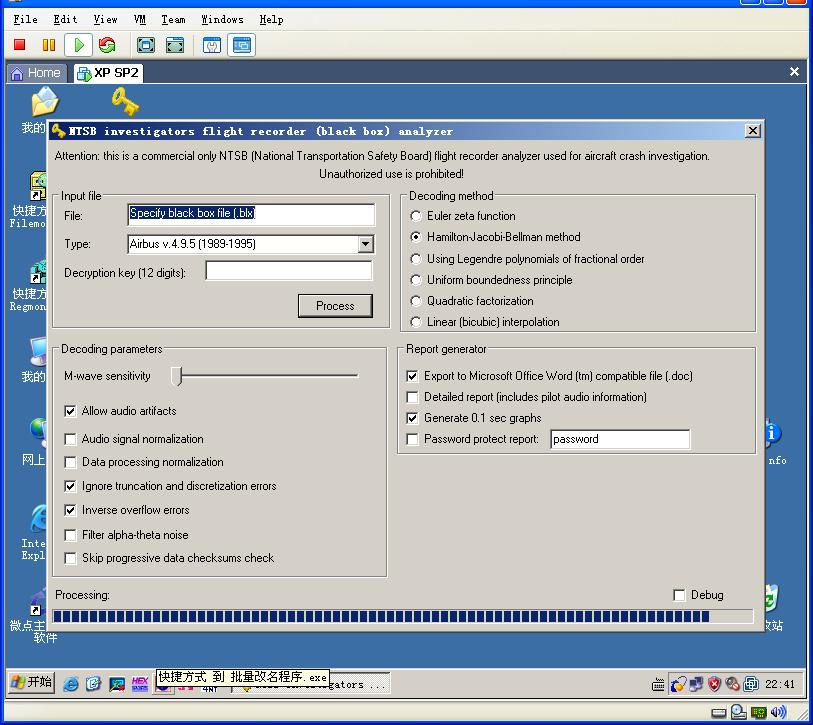
Task: Enable Audio signal normalization
Action: pyautogui.click(x=70, y=439)
